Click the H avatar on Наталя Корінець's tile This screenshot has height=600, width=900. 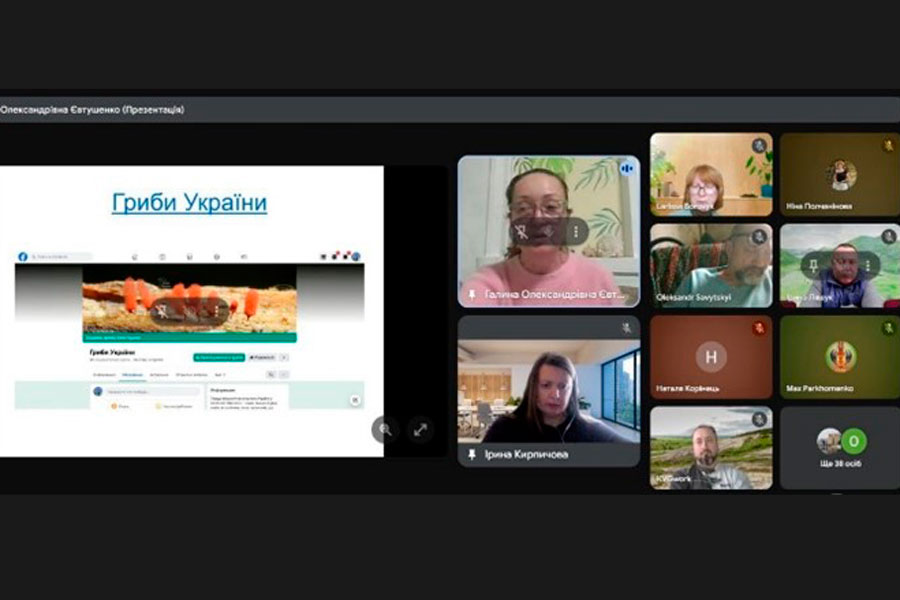point(711,357)
